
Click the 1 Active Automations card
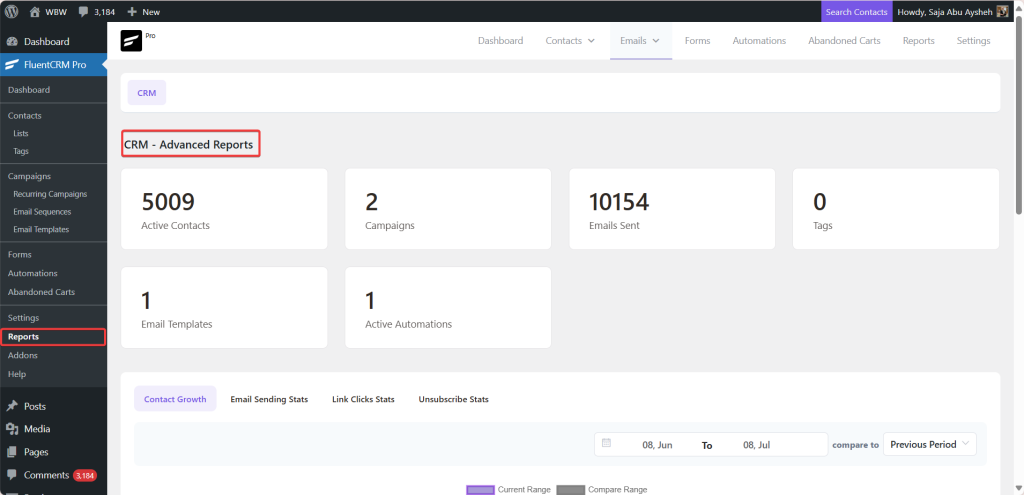(448, 308)
